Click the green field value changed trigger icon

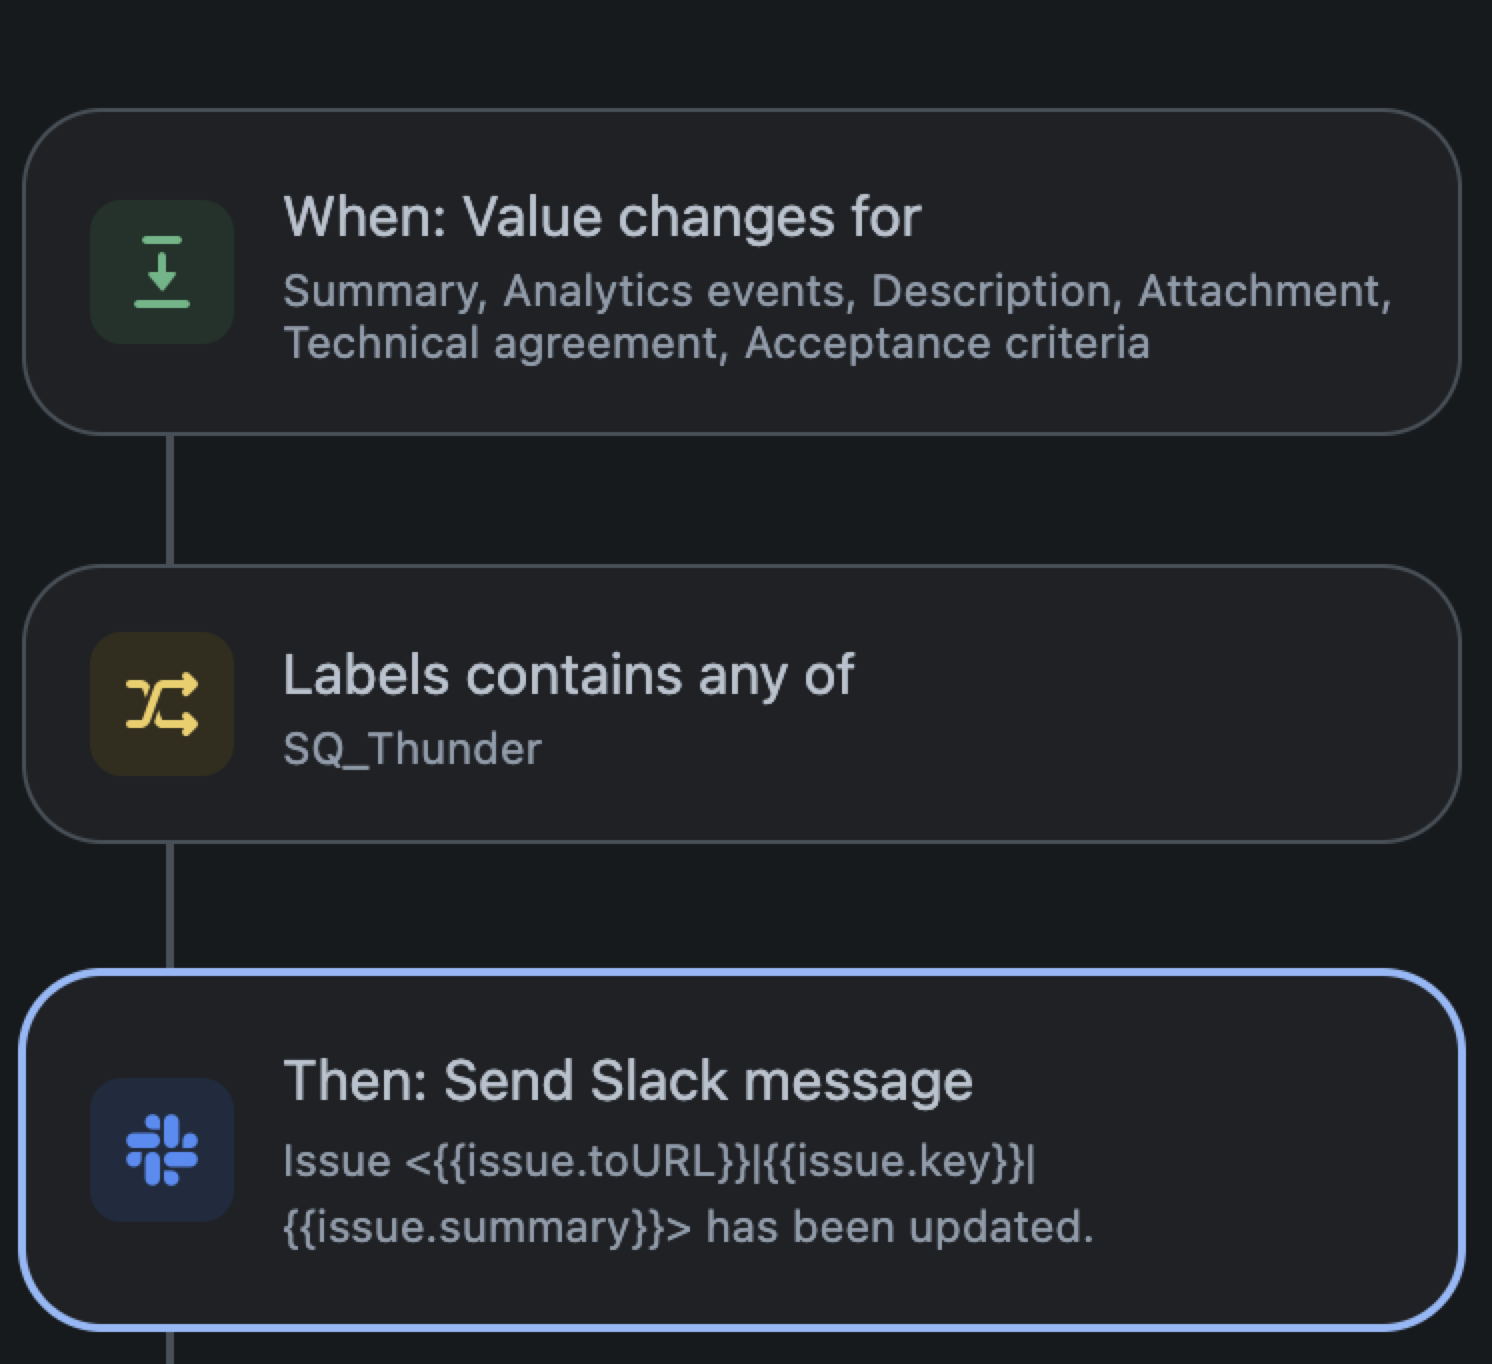[162, 272]
